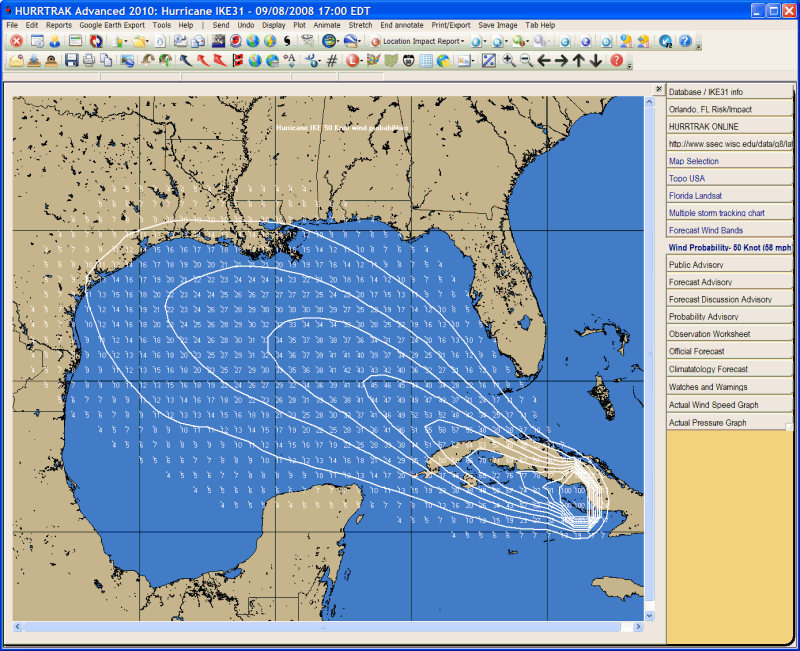
Task: Click the grid hash (#) icon
Action: point(332,61)
